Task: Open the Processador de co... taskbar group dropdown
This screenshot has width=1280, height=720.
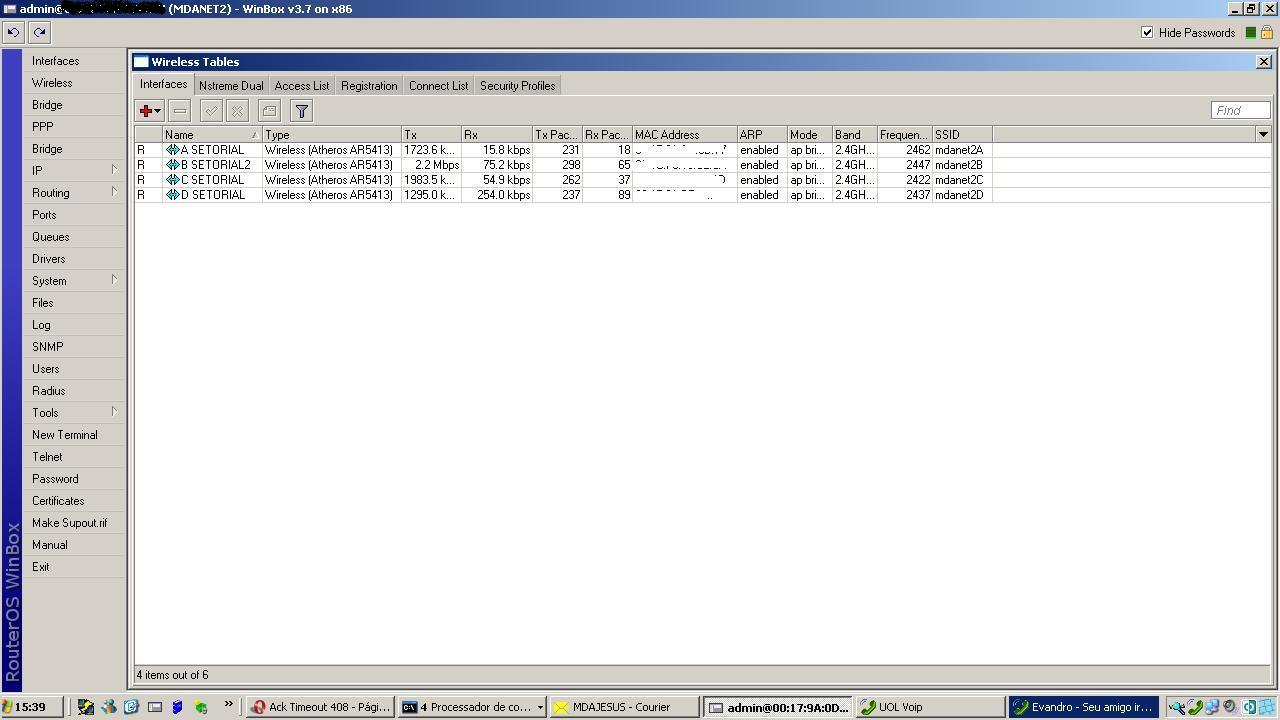Action: tap(540, 707)
